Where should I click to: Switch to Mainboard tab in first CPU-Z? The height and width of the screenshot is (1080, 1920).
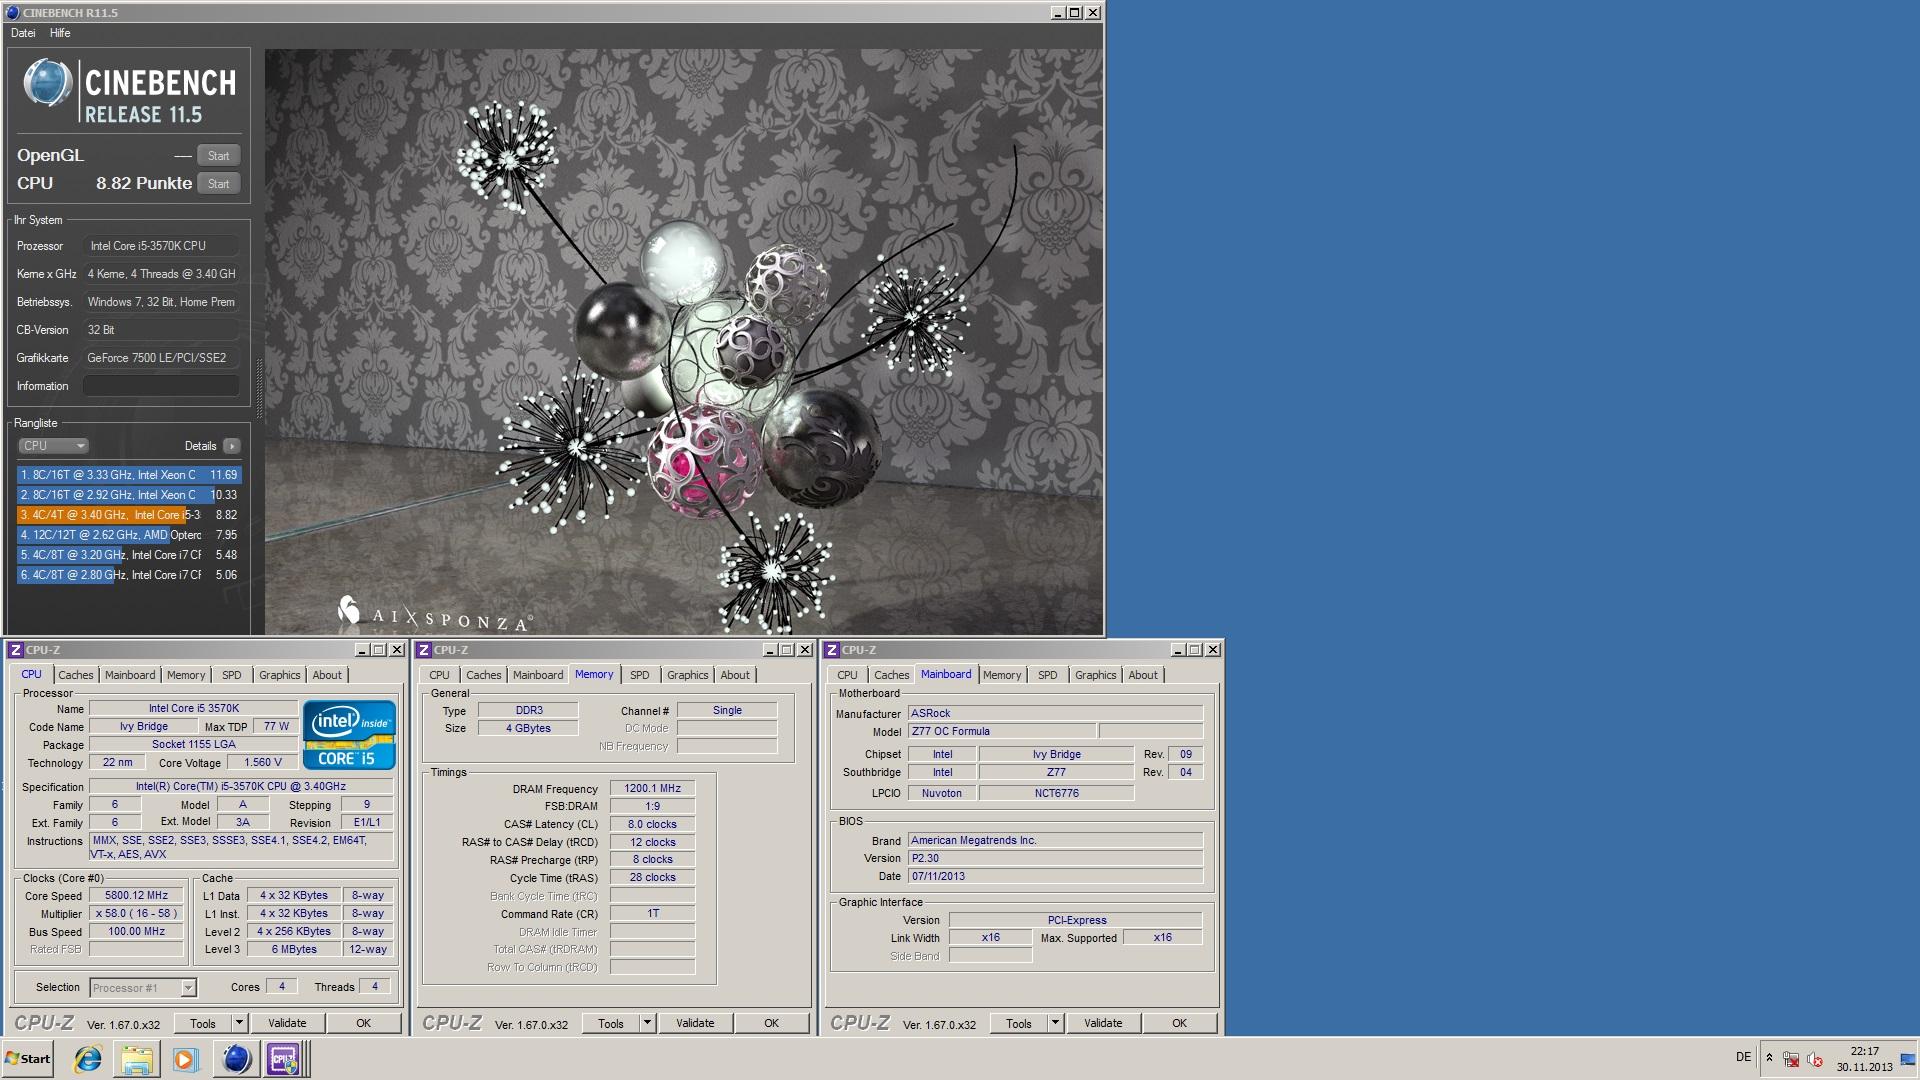coord(130,675)
